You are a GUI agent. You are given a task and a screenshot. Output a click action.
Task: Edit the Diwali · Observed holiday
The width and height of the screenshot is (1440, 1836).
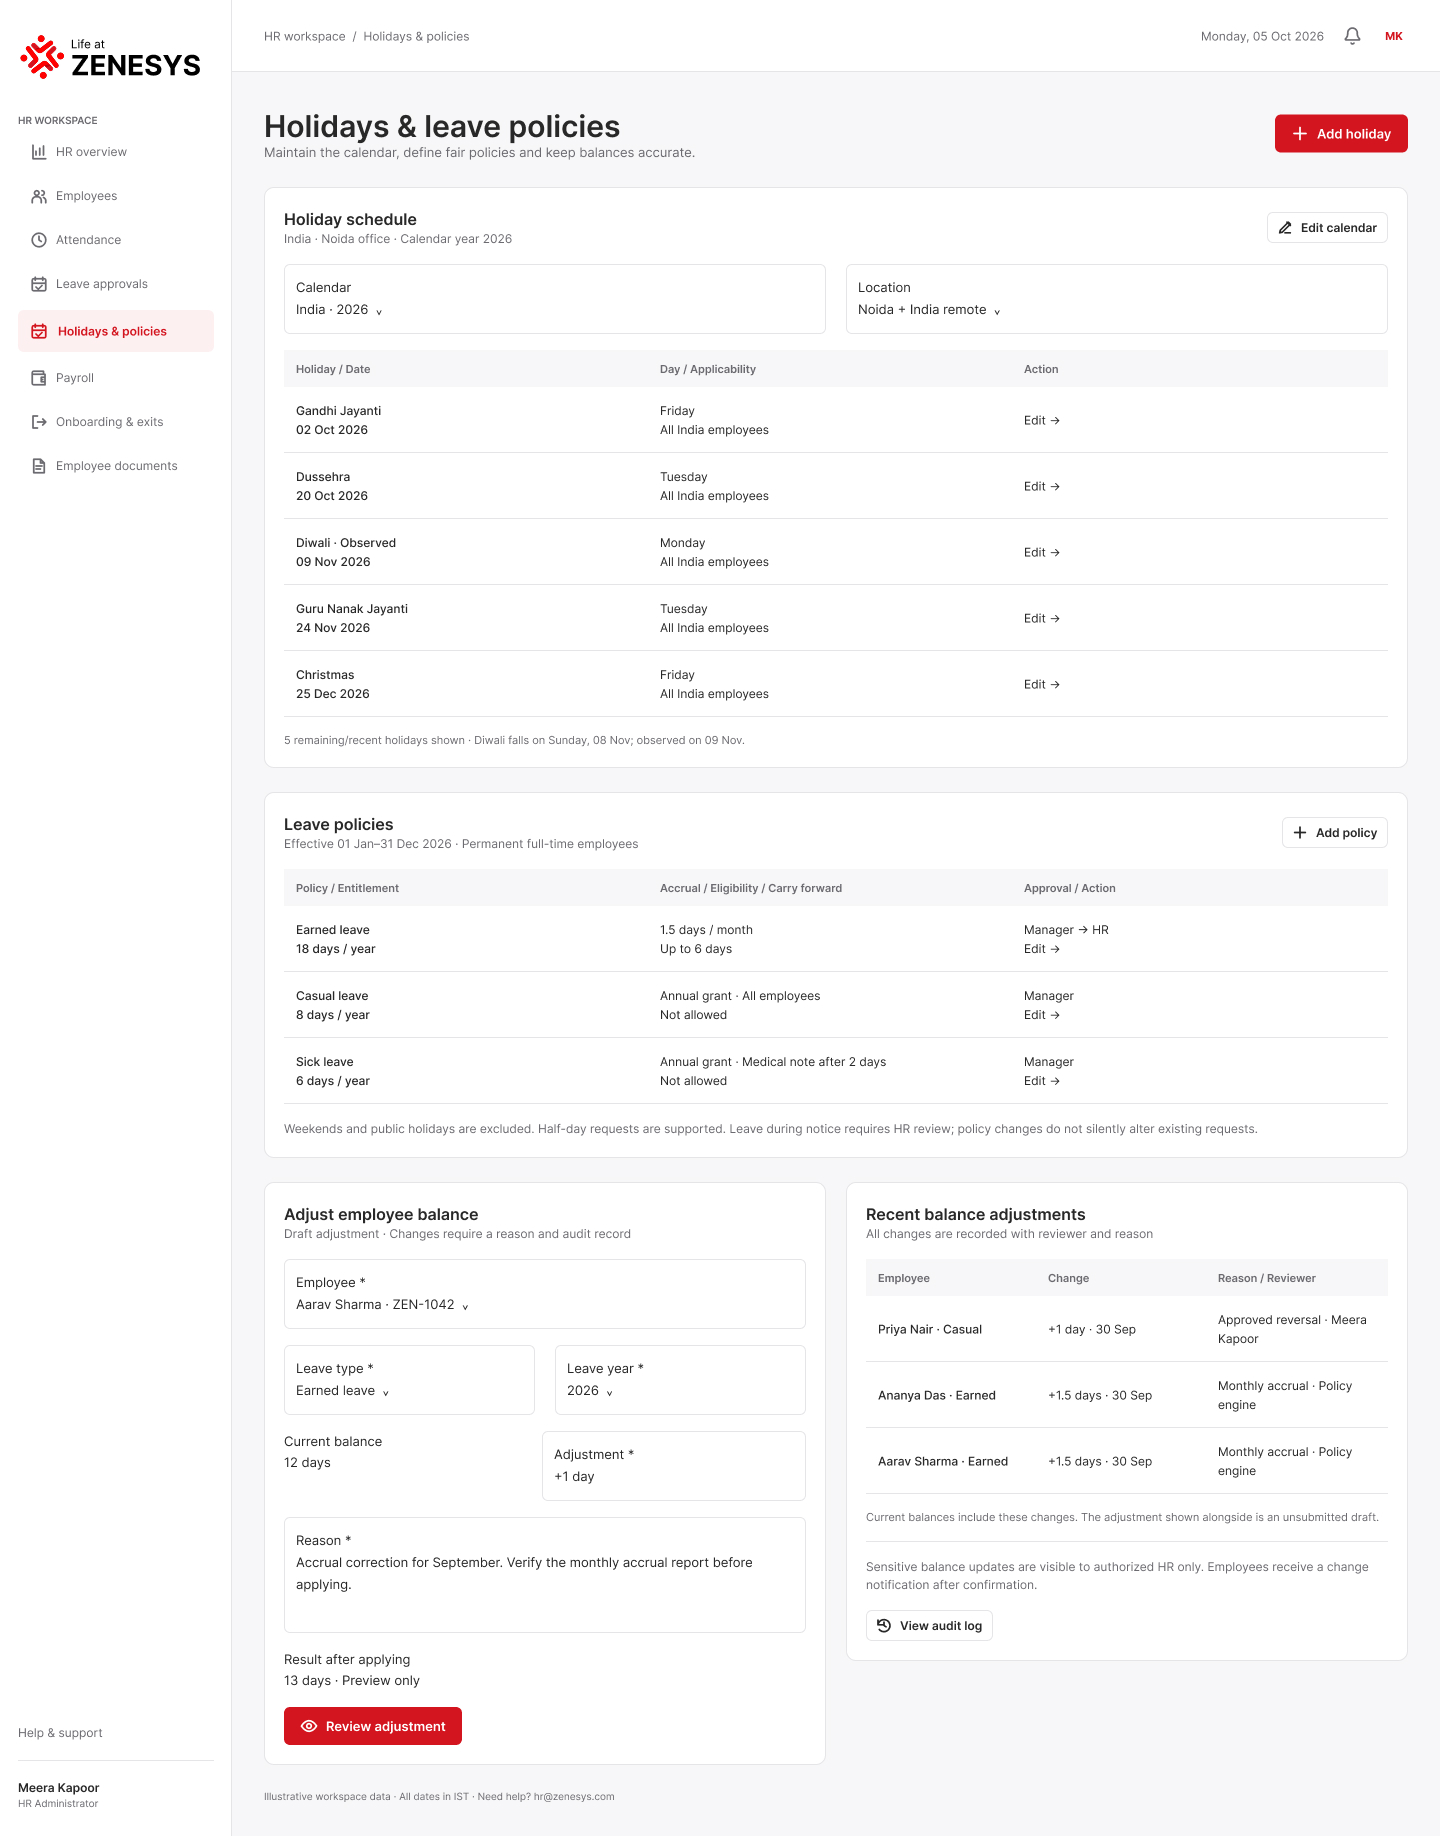1041,553
